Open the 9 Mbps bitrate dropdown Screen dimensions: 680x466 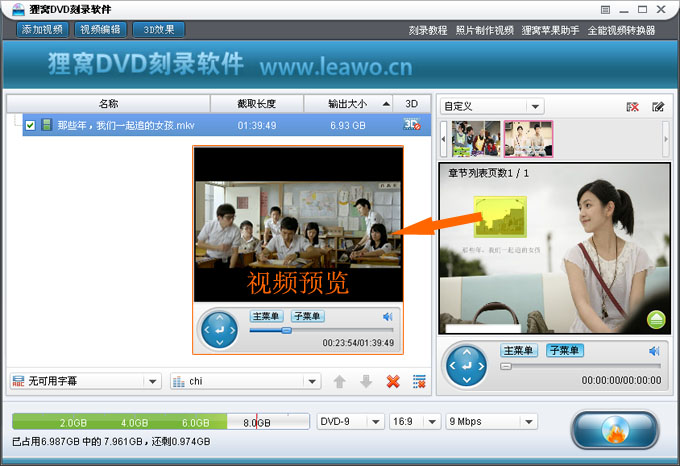[x=491, y=421]
